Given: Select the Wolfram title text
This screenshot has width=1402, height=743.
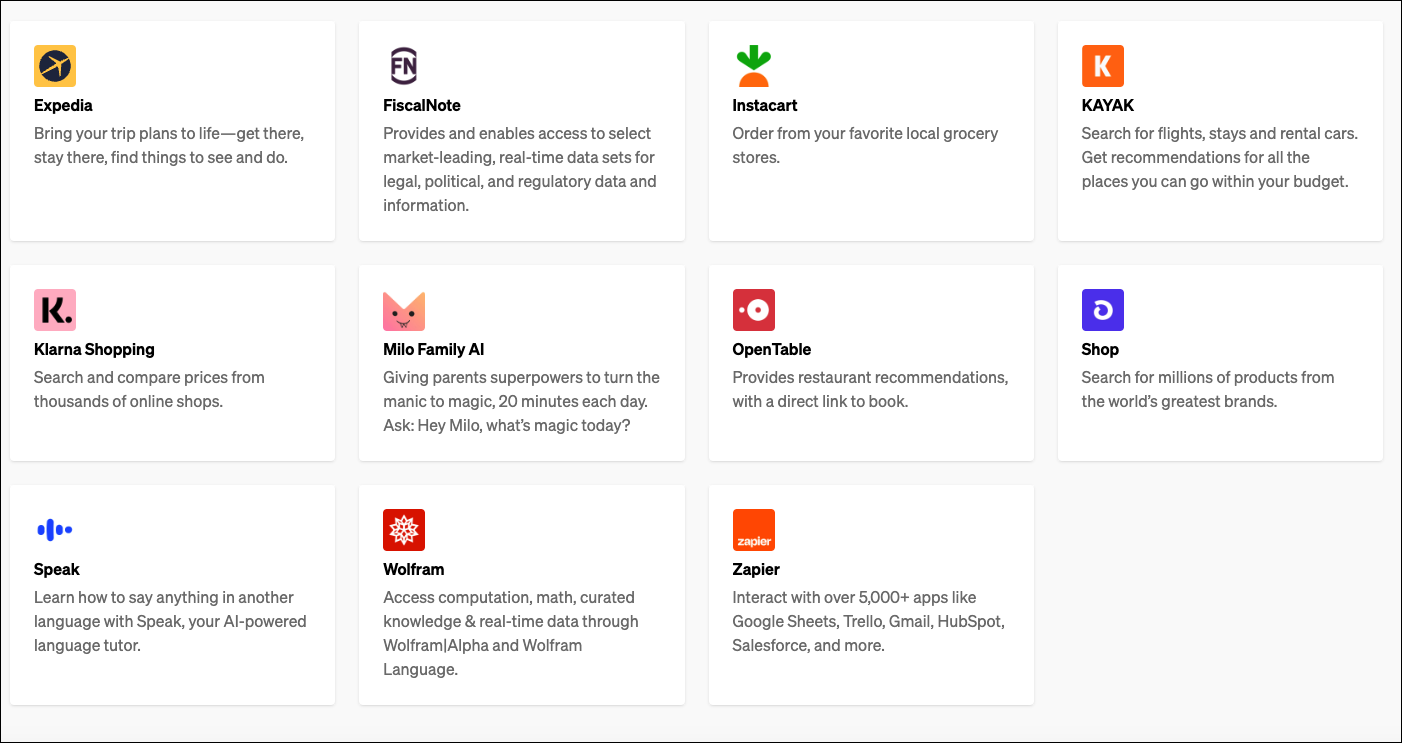Looking at the screenshot, I should tap(413, 570).
